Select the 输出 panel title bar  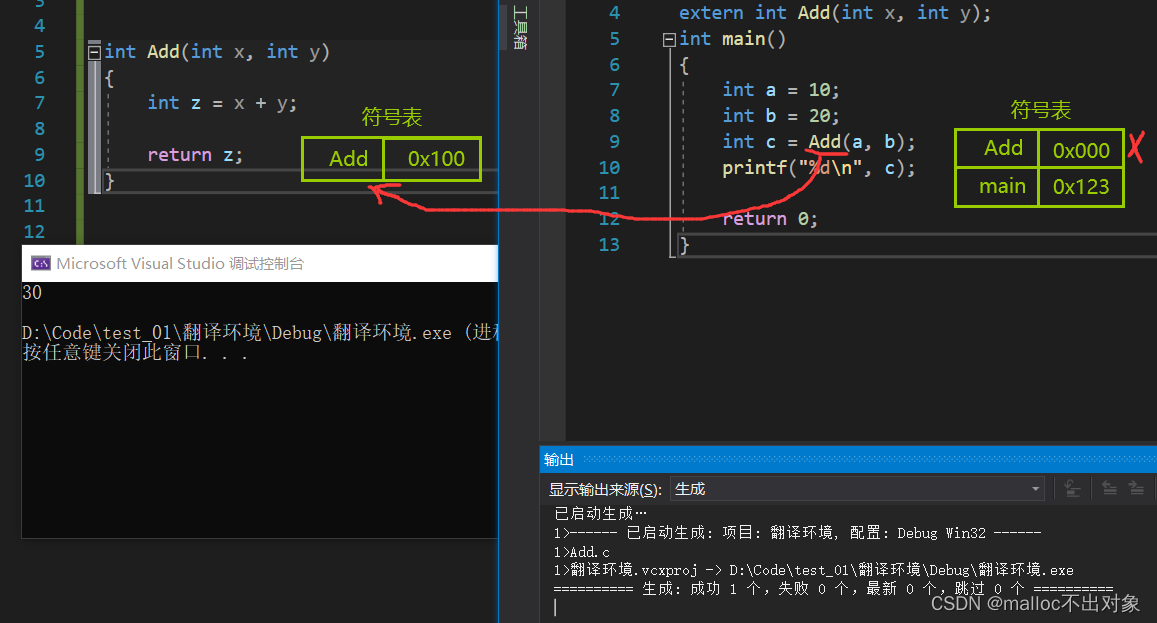pyautogui.click(x=558, y=459)
